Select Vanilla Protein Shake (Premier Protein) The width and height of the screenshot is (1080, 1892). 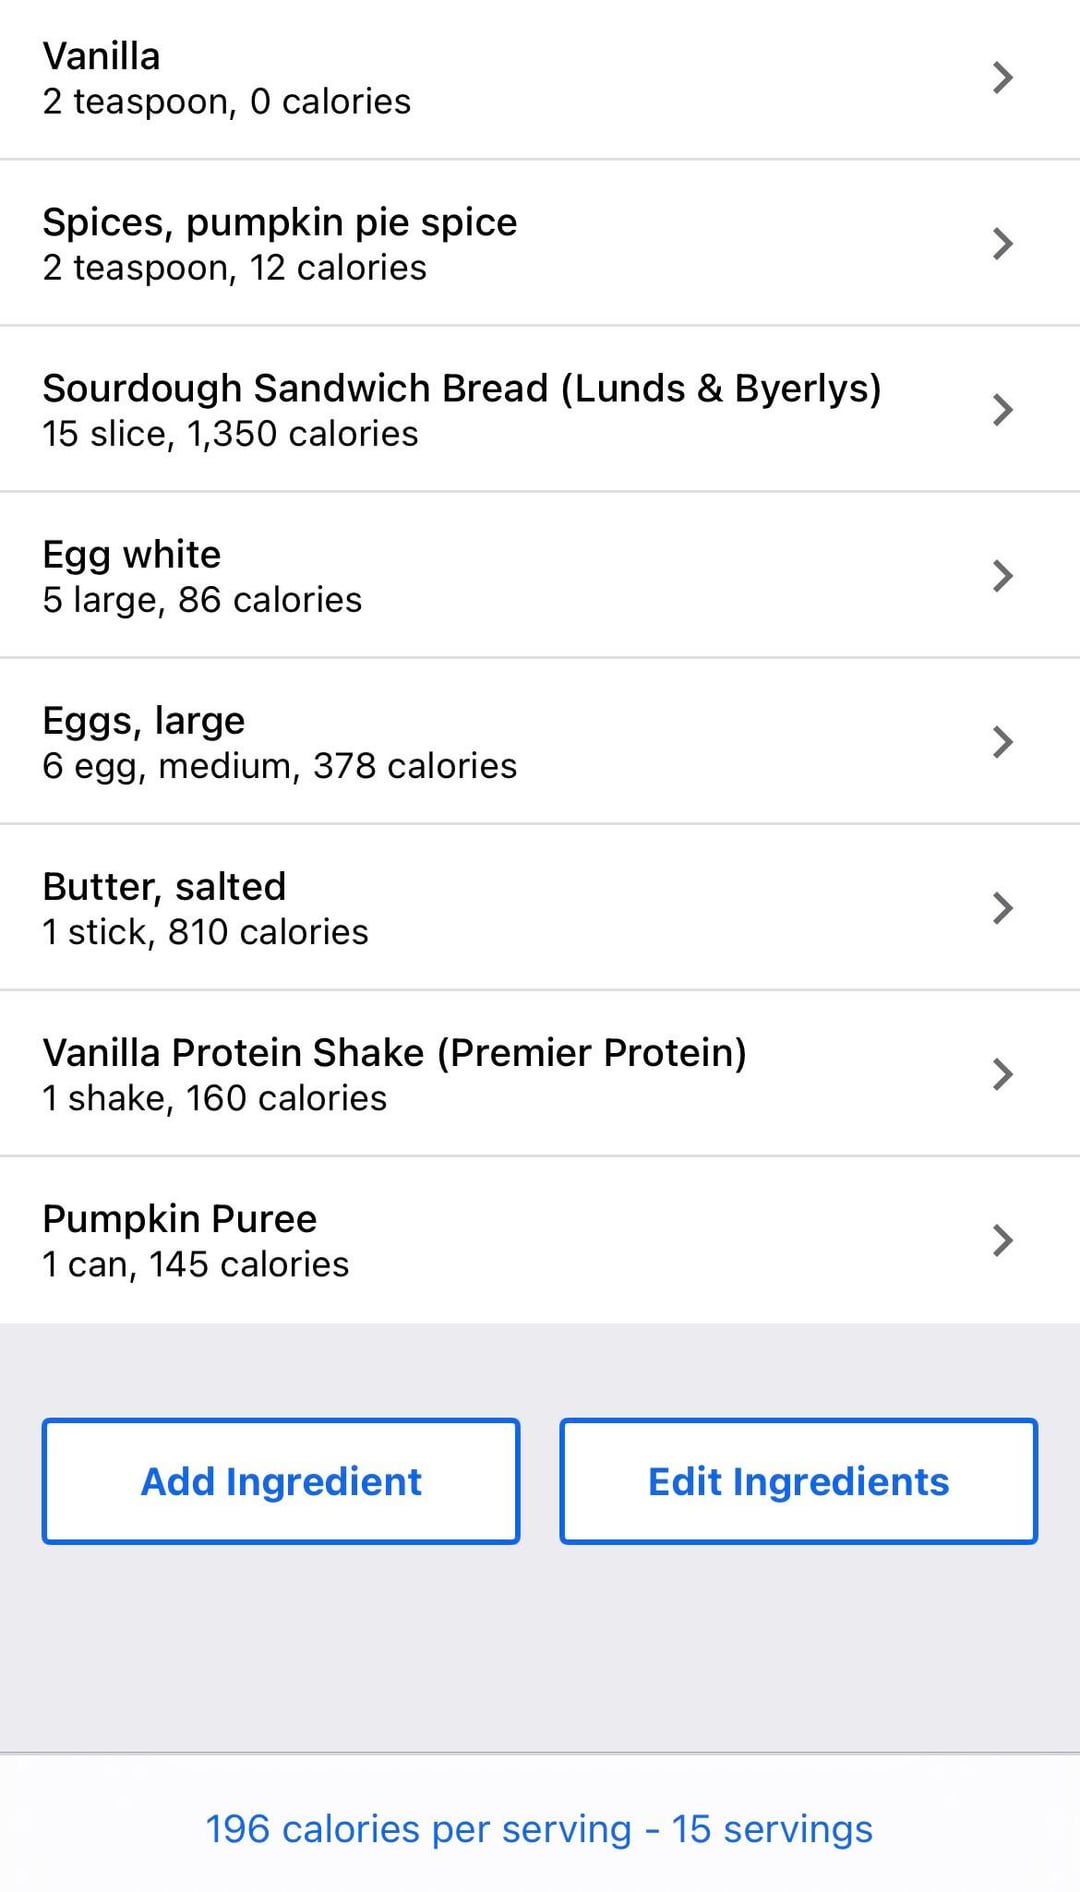395,1053
